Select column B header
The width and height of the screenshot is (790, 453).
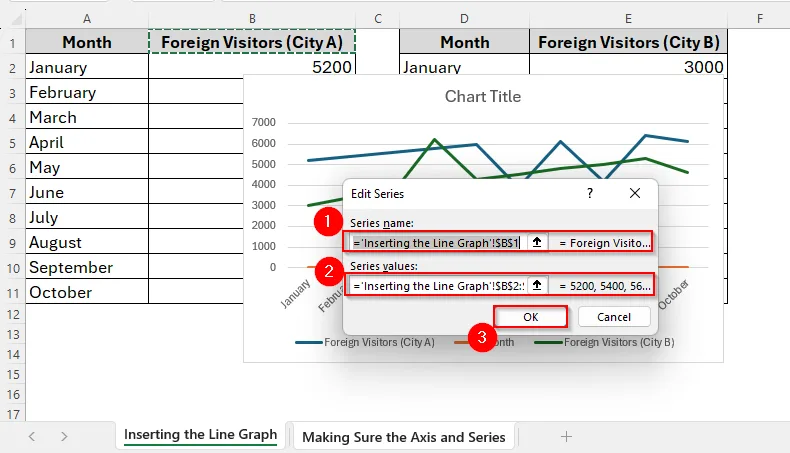(252, 19)
